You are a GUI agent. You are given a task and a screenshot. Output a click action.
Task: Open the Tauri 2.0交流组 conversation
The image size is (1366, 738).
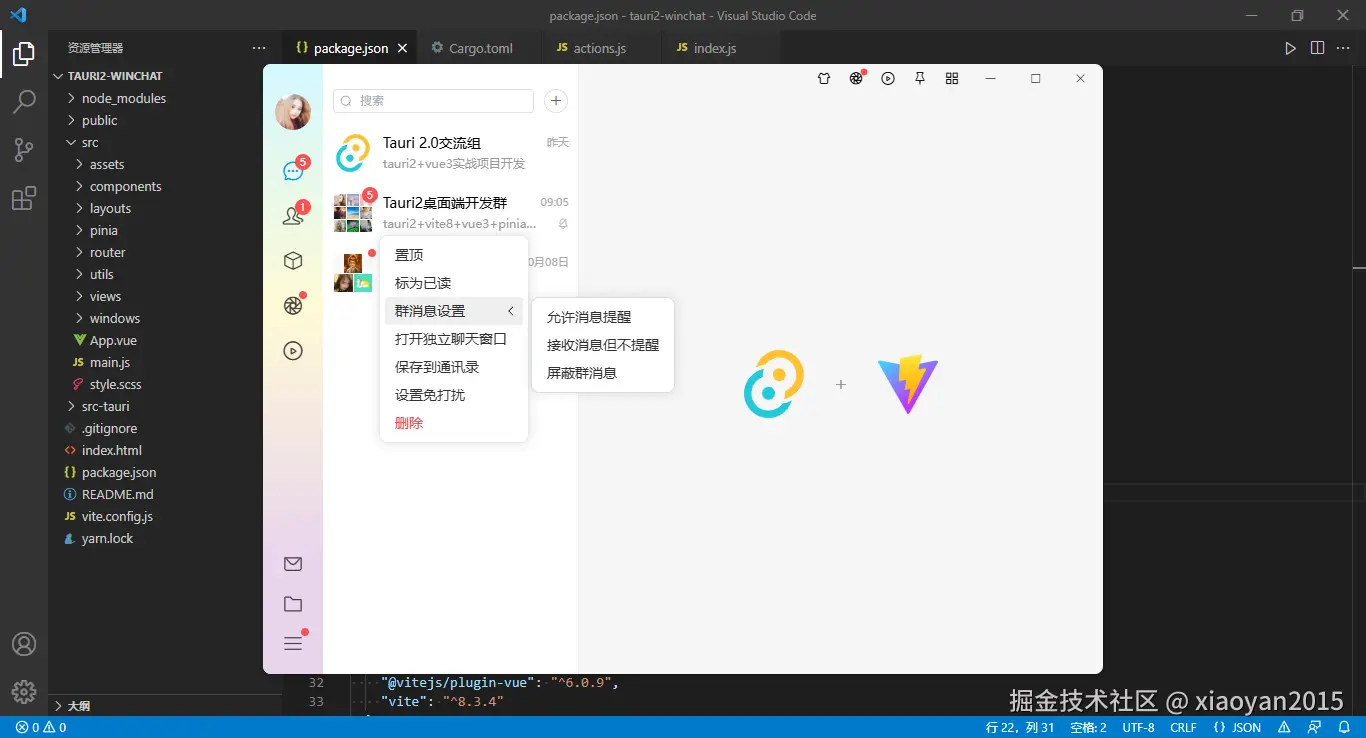pyautogui.click(x=451, y=153)
